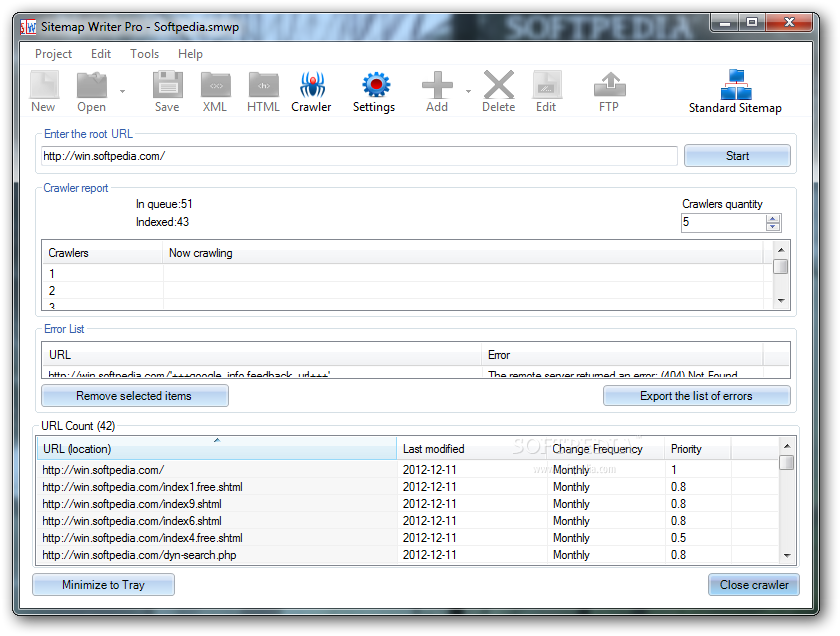Expand the Add dropdown arrow
The height and width of the screenshot is (636, 840).
click(x=468, y=92)
